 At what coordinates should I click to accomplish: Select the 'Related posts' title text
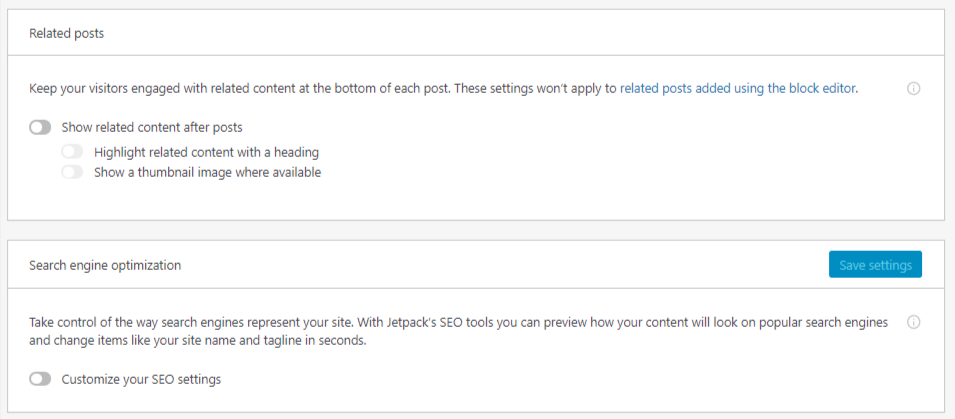click(66, 33)
